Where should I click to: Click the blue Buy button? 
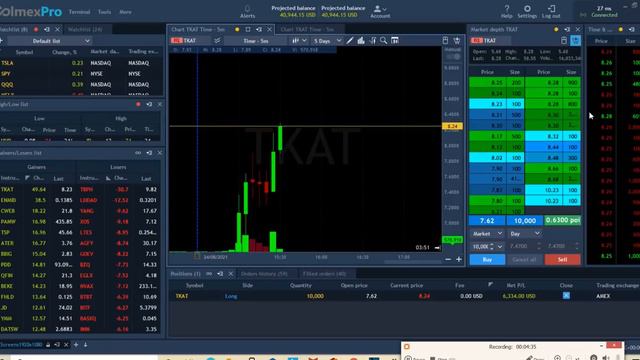487,260
